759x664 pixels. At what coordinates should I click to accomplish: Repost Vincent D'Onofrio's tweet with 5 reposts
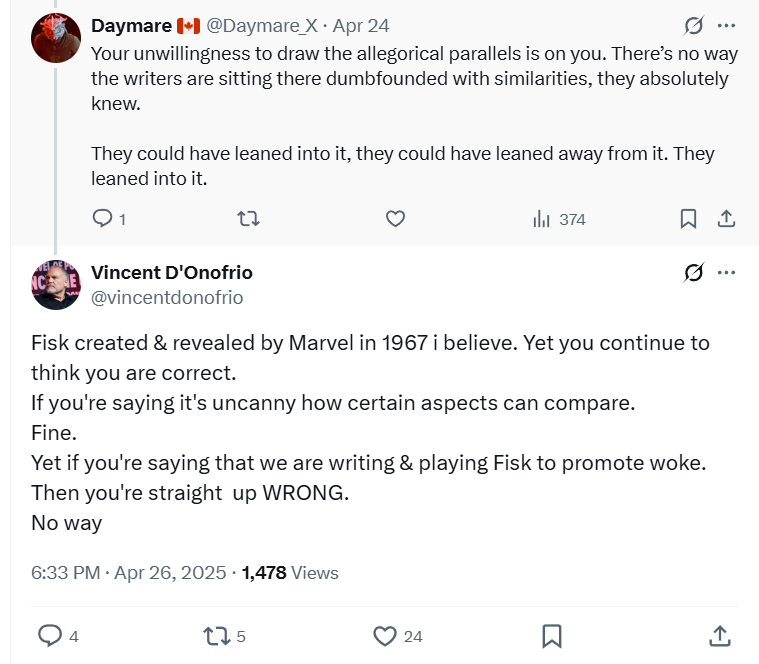(215, 636)
